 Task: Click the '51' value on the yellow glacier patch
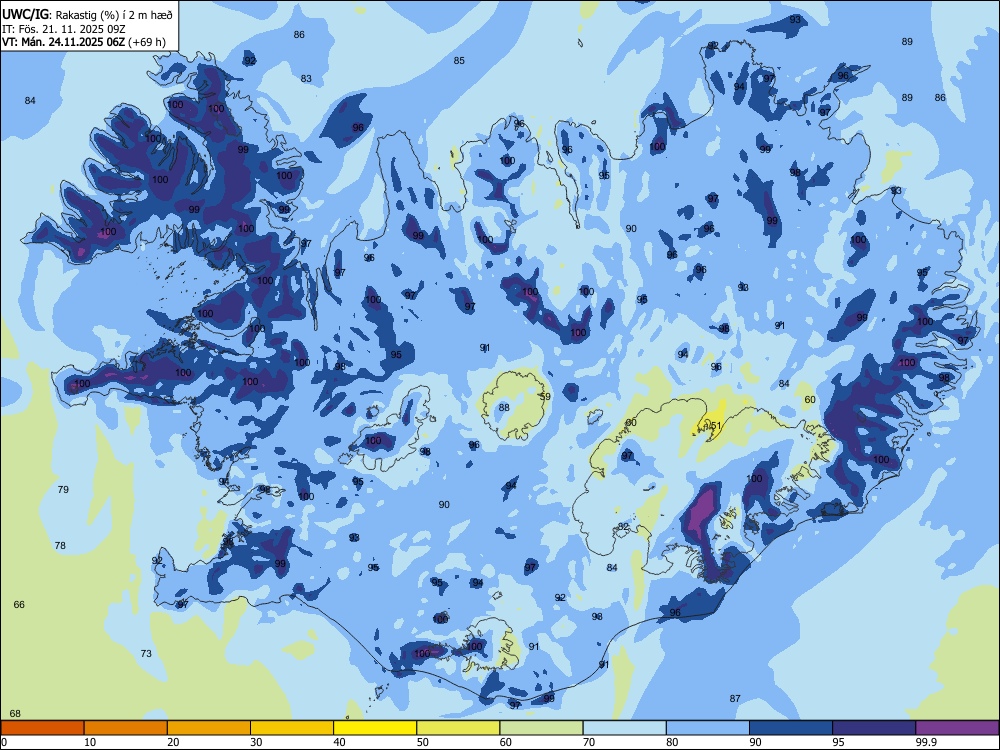point(716,426)
